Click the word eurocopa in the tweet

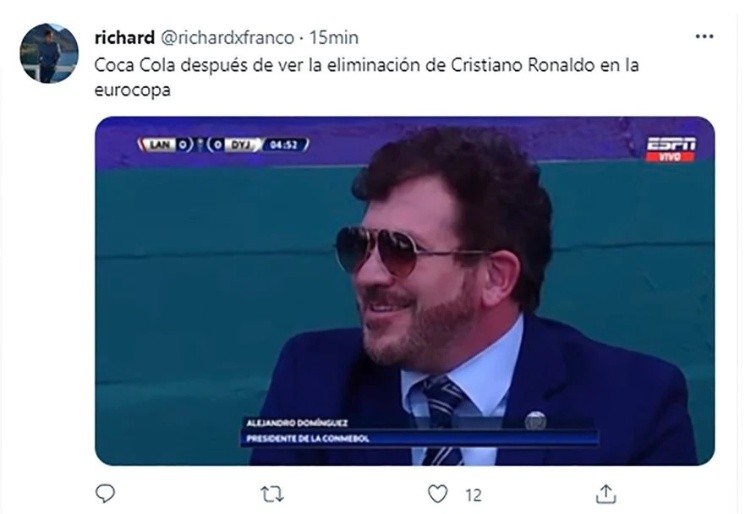point(132,90)
